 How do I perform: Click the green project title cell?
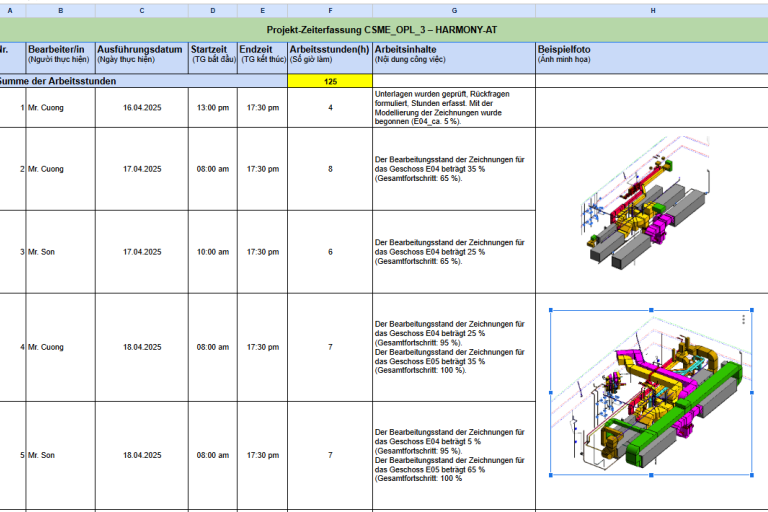pos(384,31)
